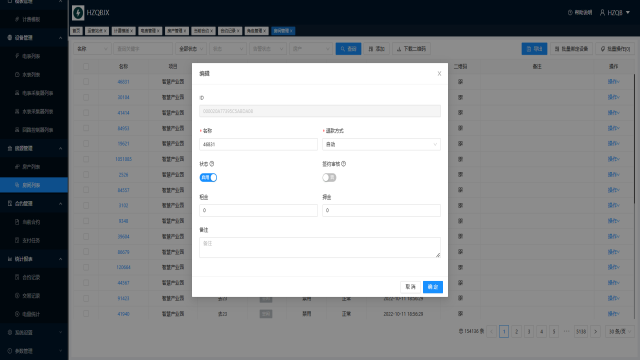Click the 电量统计 sidebar icon
The height and width of the screenshot is (360, 640).
[x=17, y=314]
